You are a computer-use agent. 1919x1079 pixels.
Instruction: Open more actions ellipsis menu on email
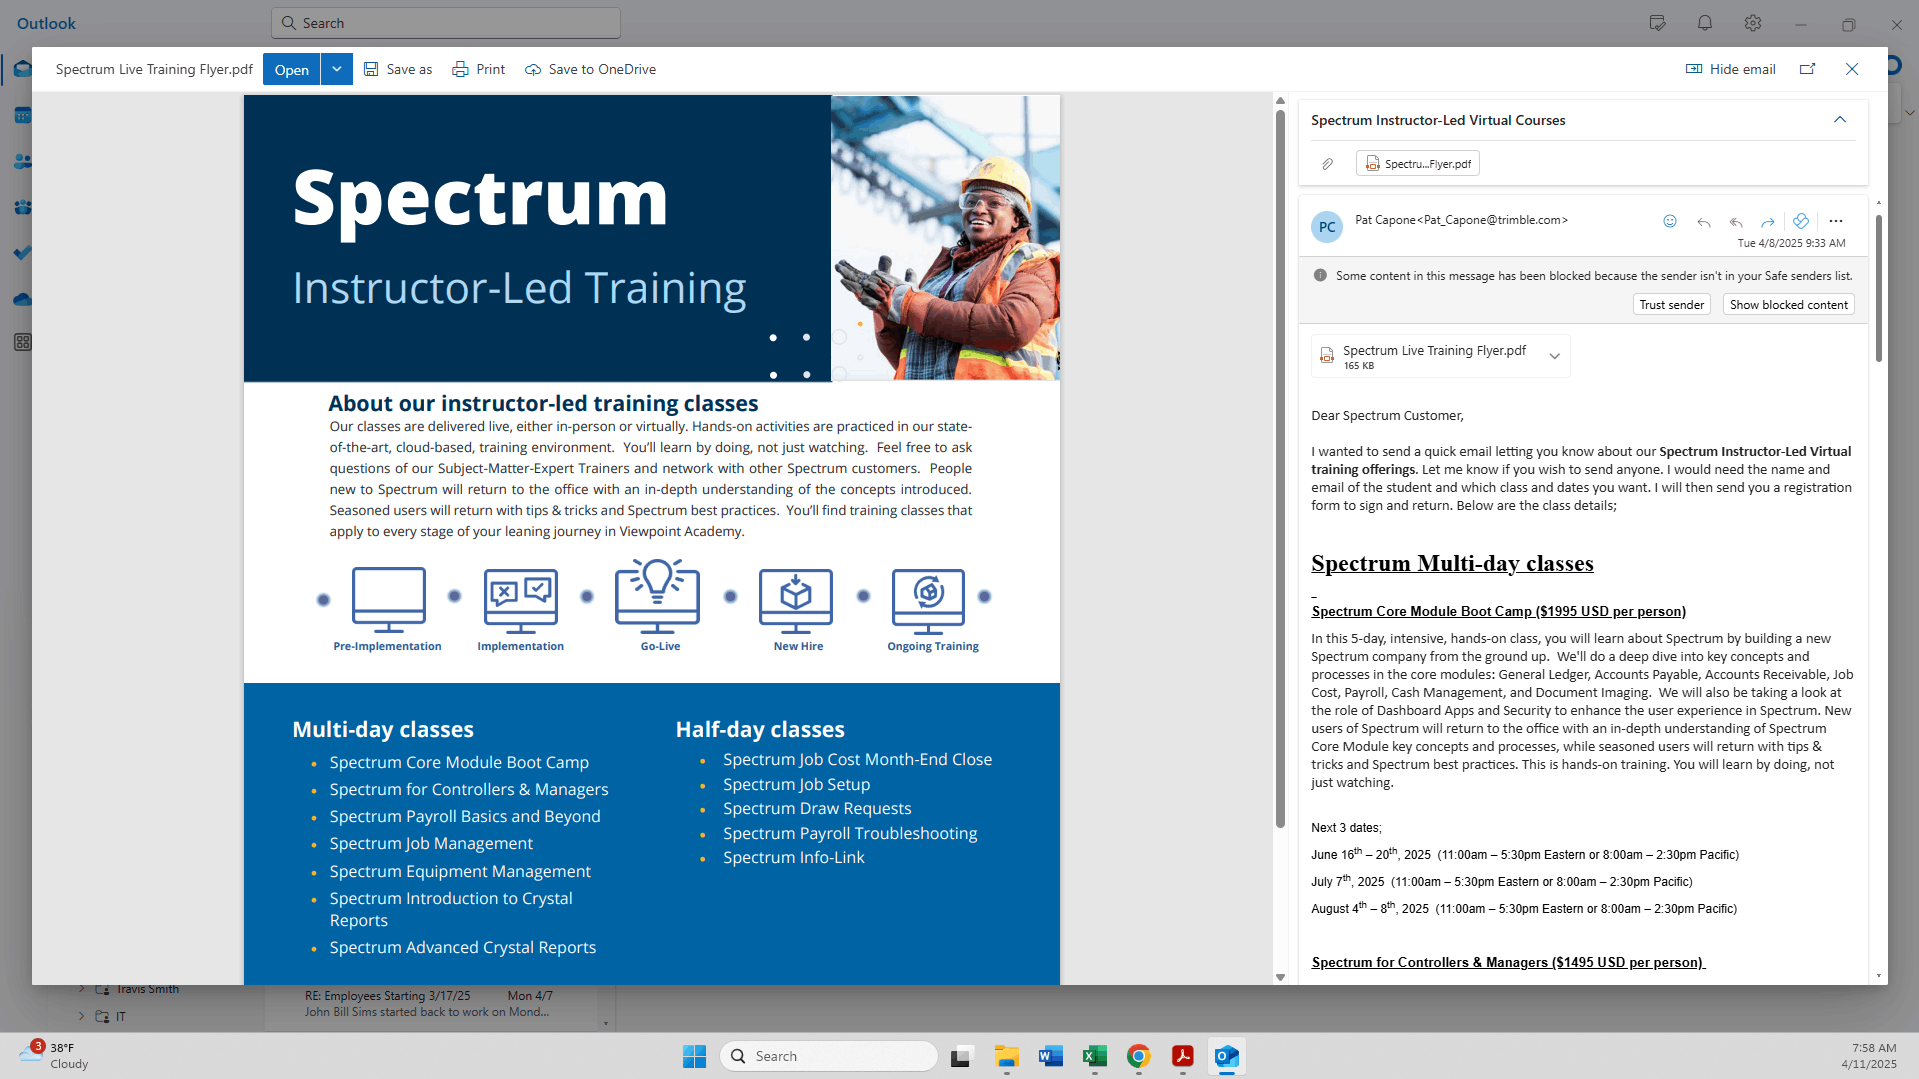(1836, 221)
